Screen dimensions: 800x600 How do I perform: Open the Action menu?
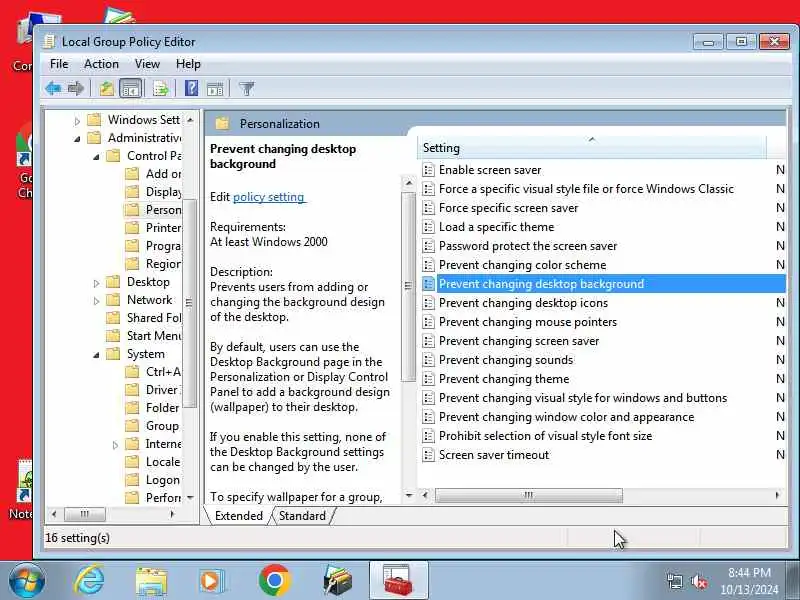pos(101,64)
